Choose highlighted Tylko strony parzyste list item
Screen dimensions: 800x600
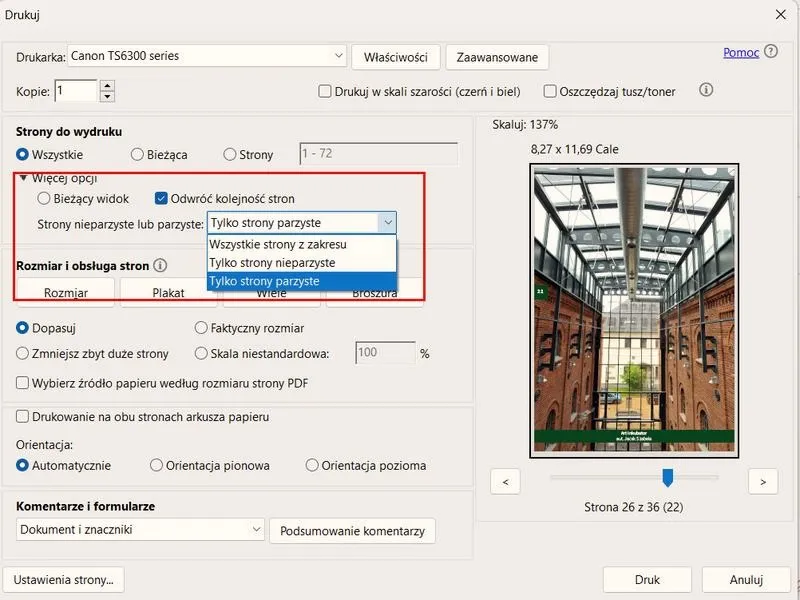pos(302,281)
